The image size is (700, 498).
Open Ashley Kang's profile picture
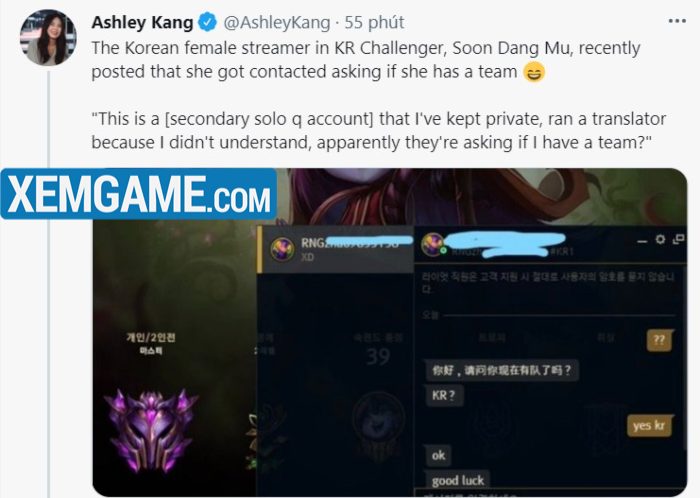coord(48,37)
